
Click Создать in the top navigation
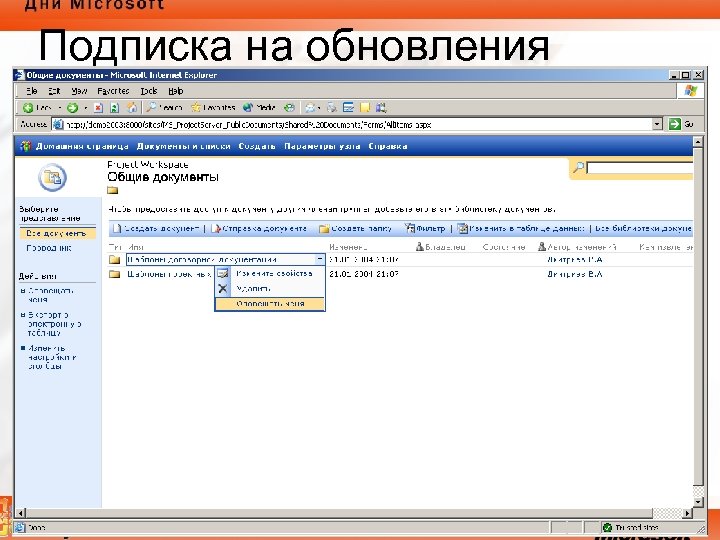(257, 146)
